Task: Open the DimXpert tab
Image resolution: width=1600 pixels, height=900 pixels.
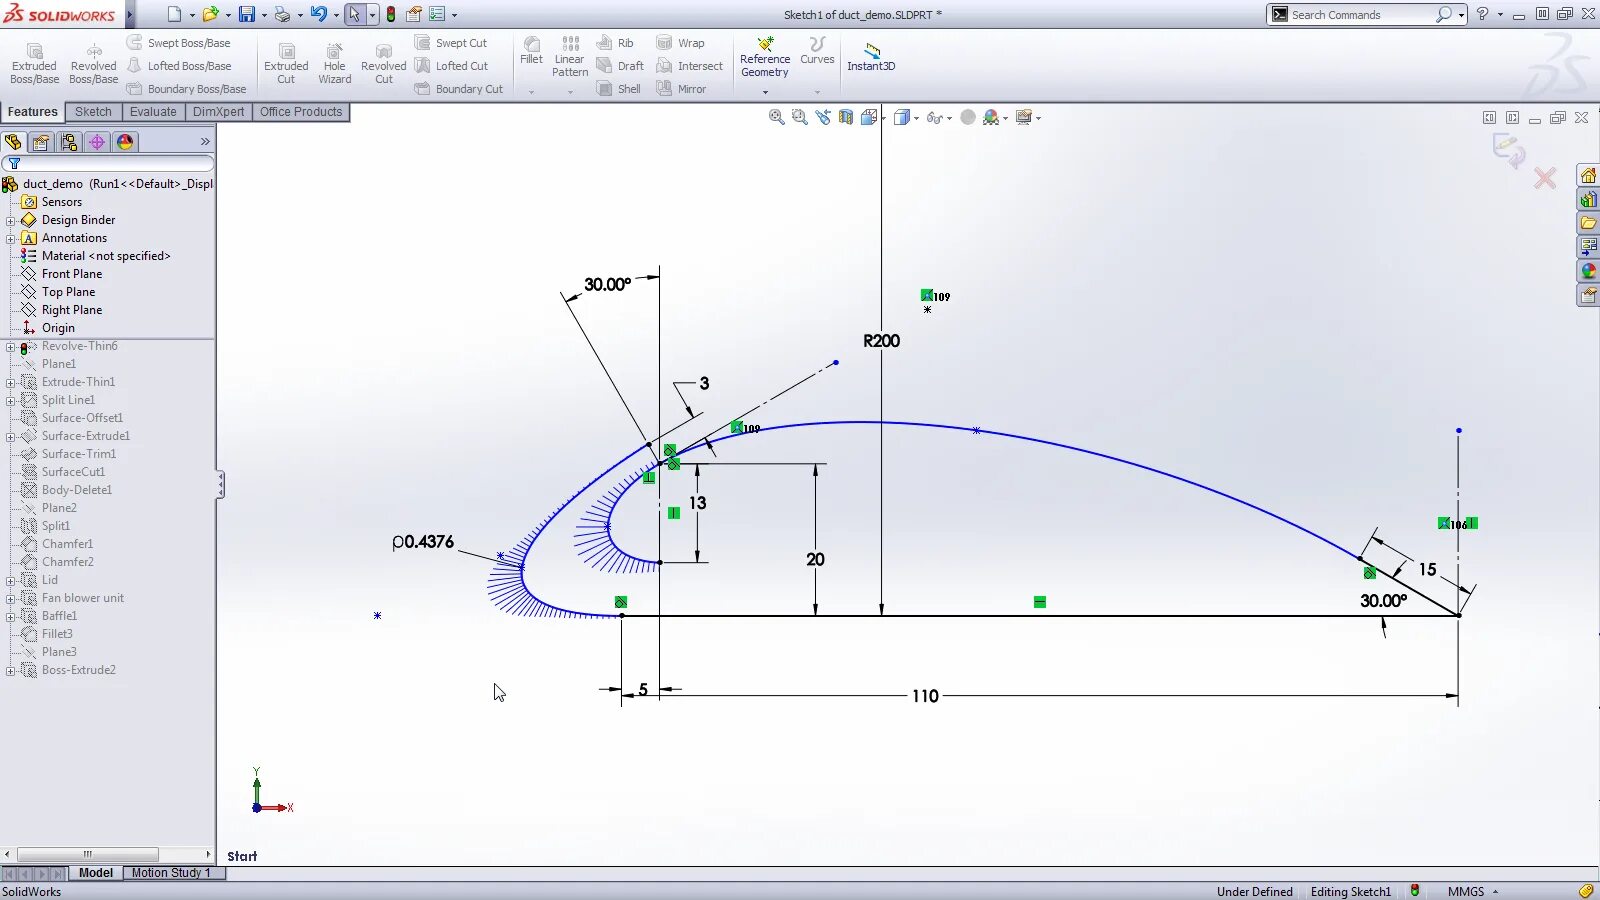Action: pyautogui.click(x=218, y=112)
